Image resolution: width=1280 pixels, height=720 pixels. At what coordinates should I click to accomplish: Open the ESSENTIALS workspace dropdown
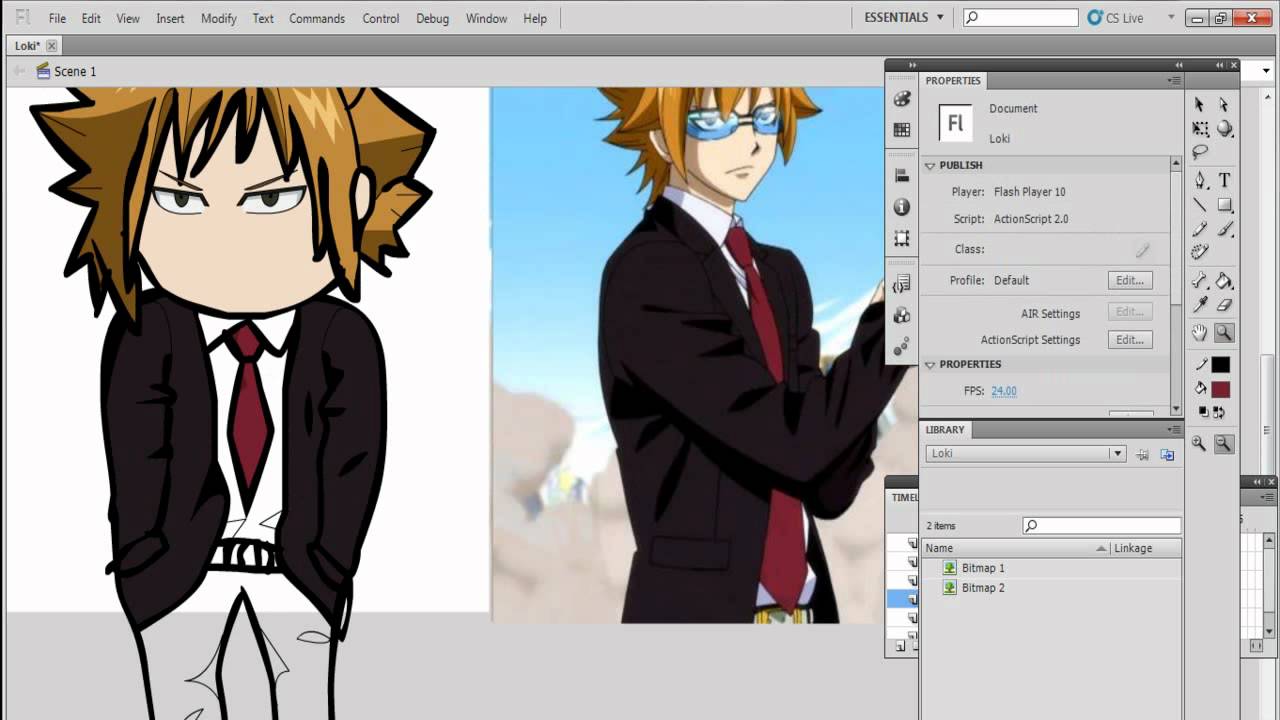pyautogui.click(x=904, y=17)
